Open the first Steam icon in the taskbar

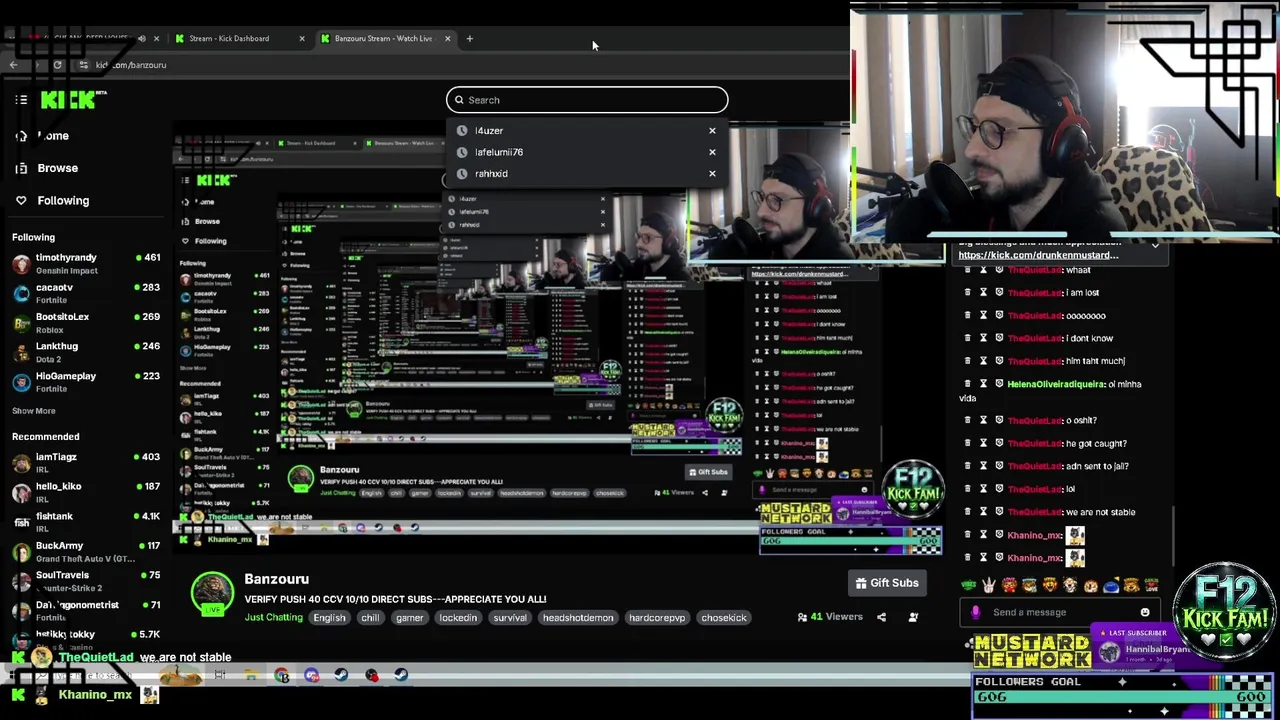point(341,675)
